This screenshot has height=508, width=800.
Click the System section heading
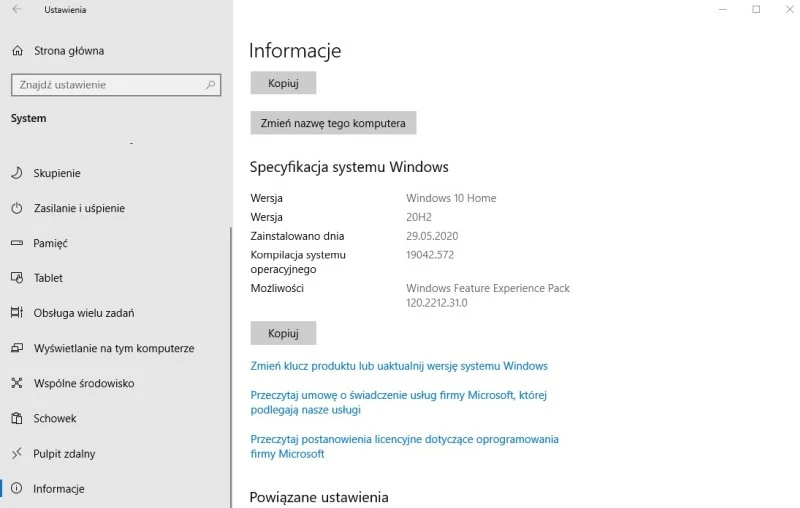point(29,118)
